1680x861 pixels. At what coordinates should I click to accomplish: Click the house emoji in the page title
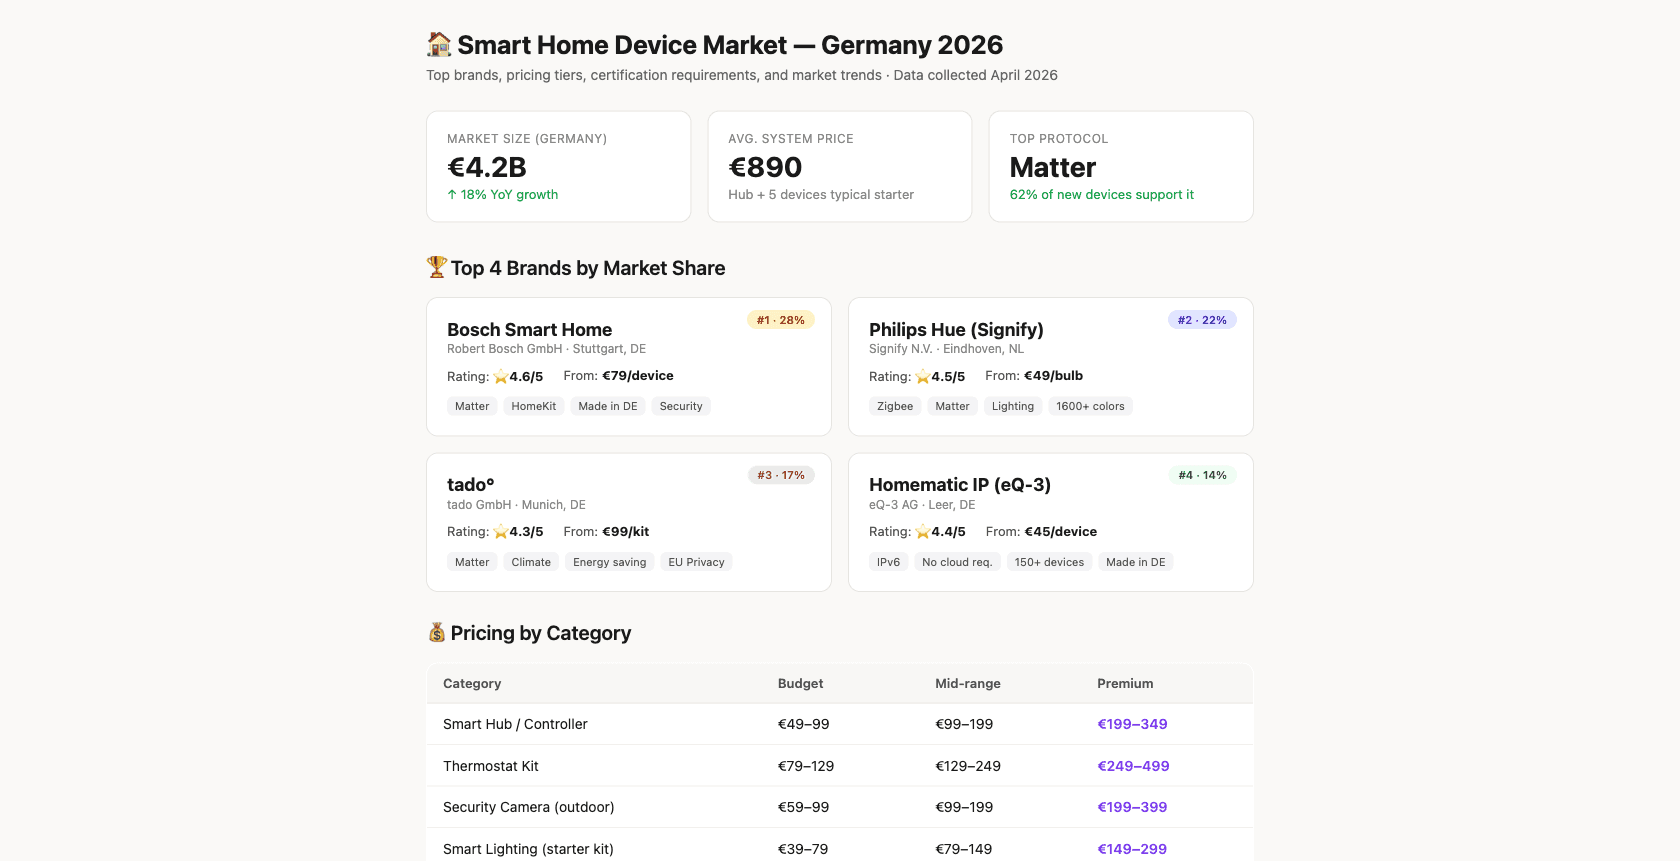[439, 45]
